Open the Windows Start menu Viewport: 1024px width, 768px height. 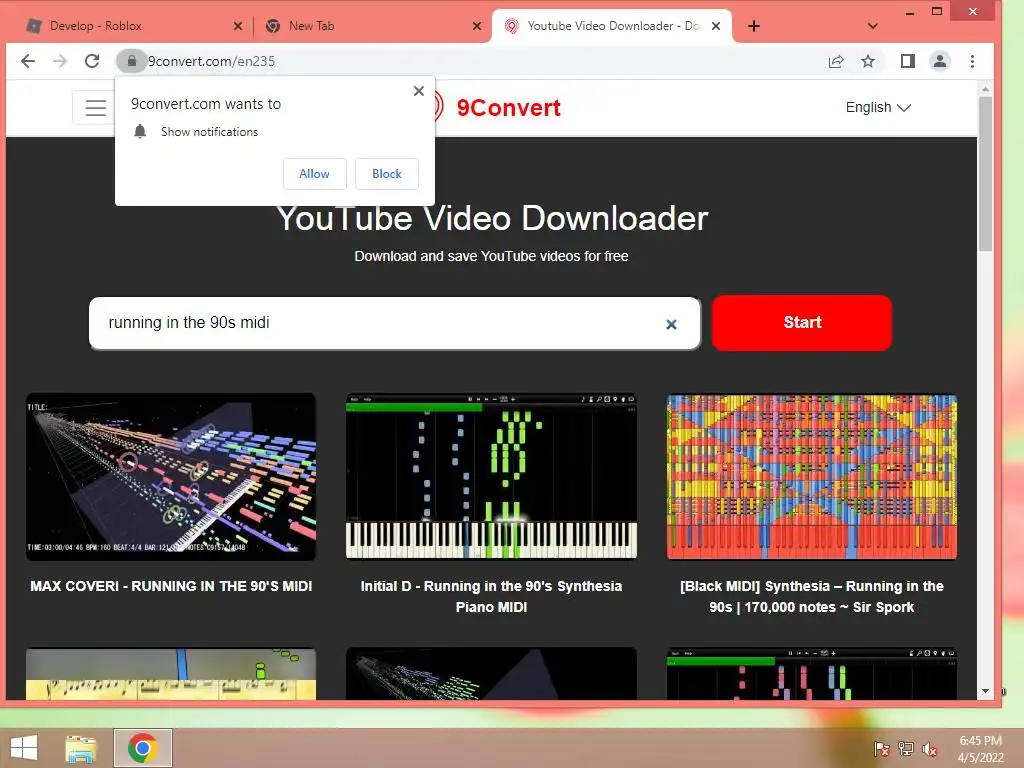(24, 748)
